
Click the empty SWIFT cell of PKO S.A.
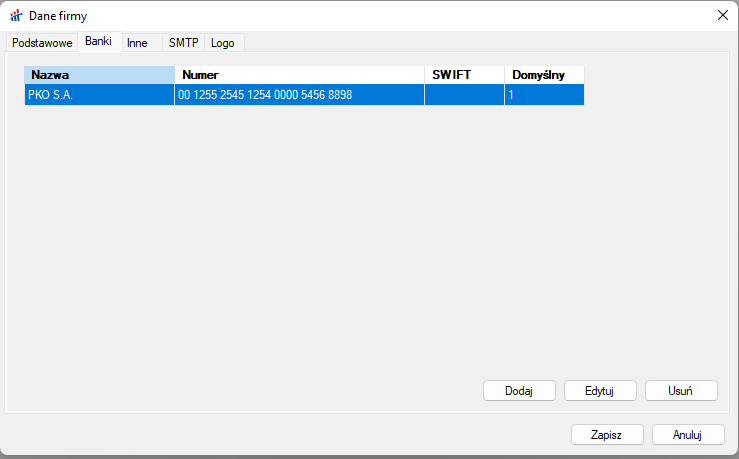point(464,95)
